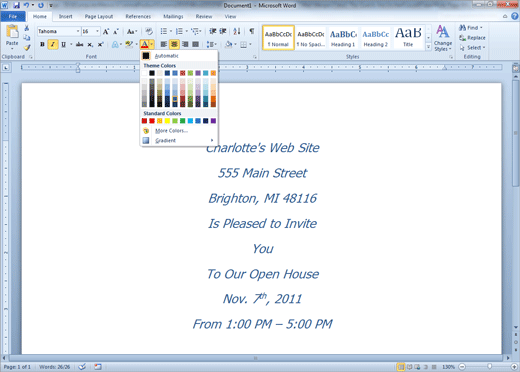Open the font size dropdown

click(x=97, y=31)
